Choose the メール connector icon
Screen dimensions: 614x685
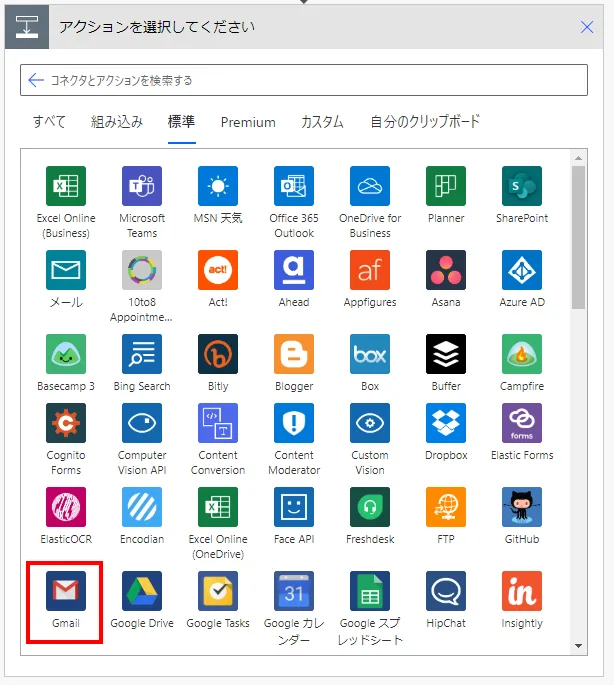click(66, 270)
